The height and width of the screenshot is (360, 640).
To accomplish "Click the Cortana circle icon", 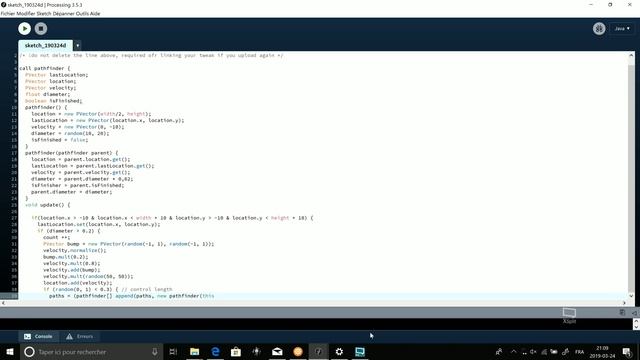I will 29,351.
